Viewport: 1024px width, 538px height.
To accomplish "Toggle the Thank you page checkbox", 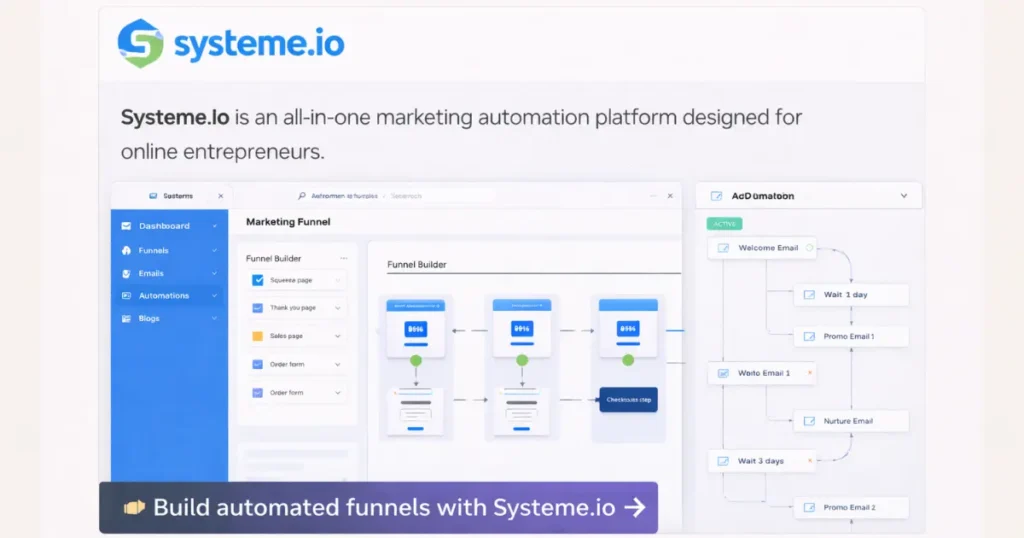I will click(258, 308).
